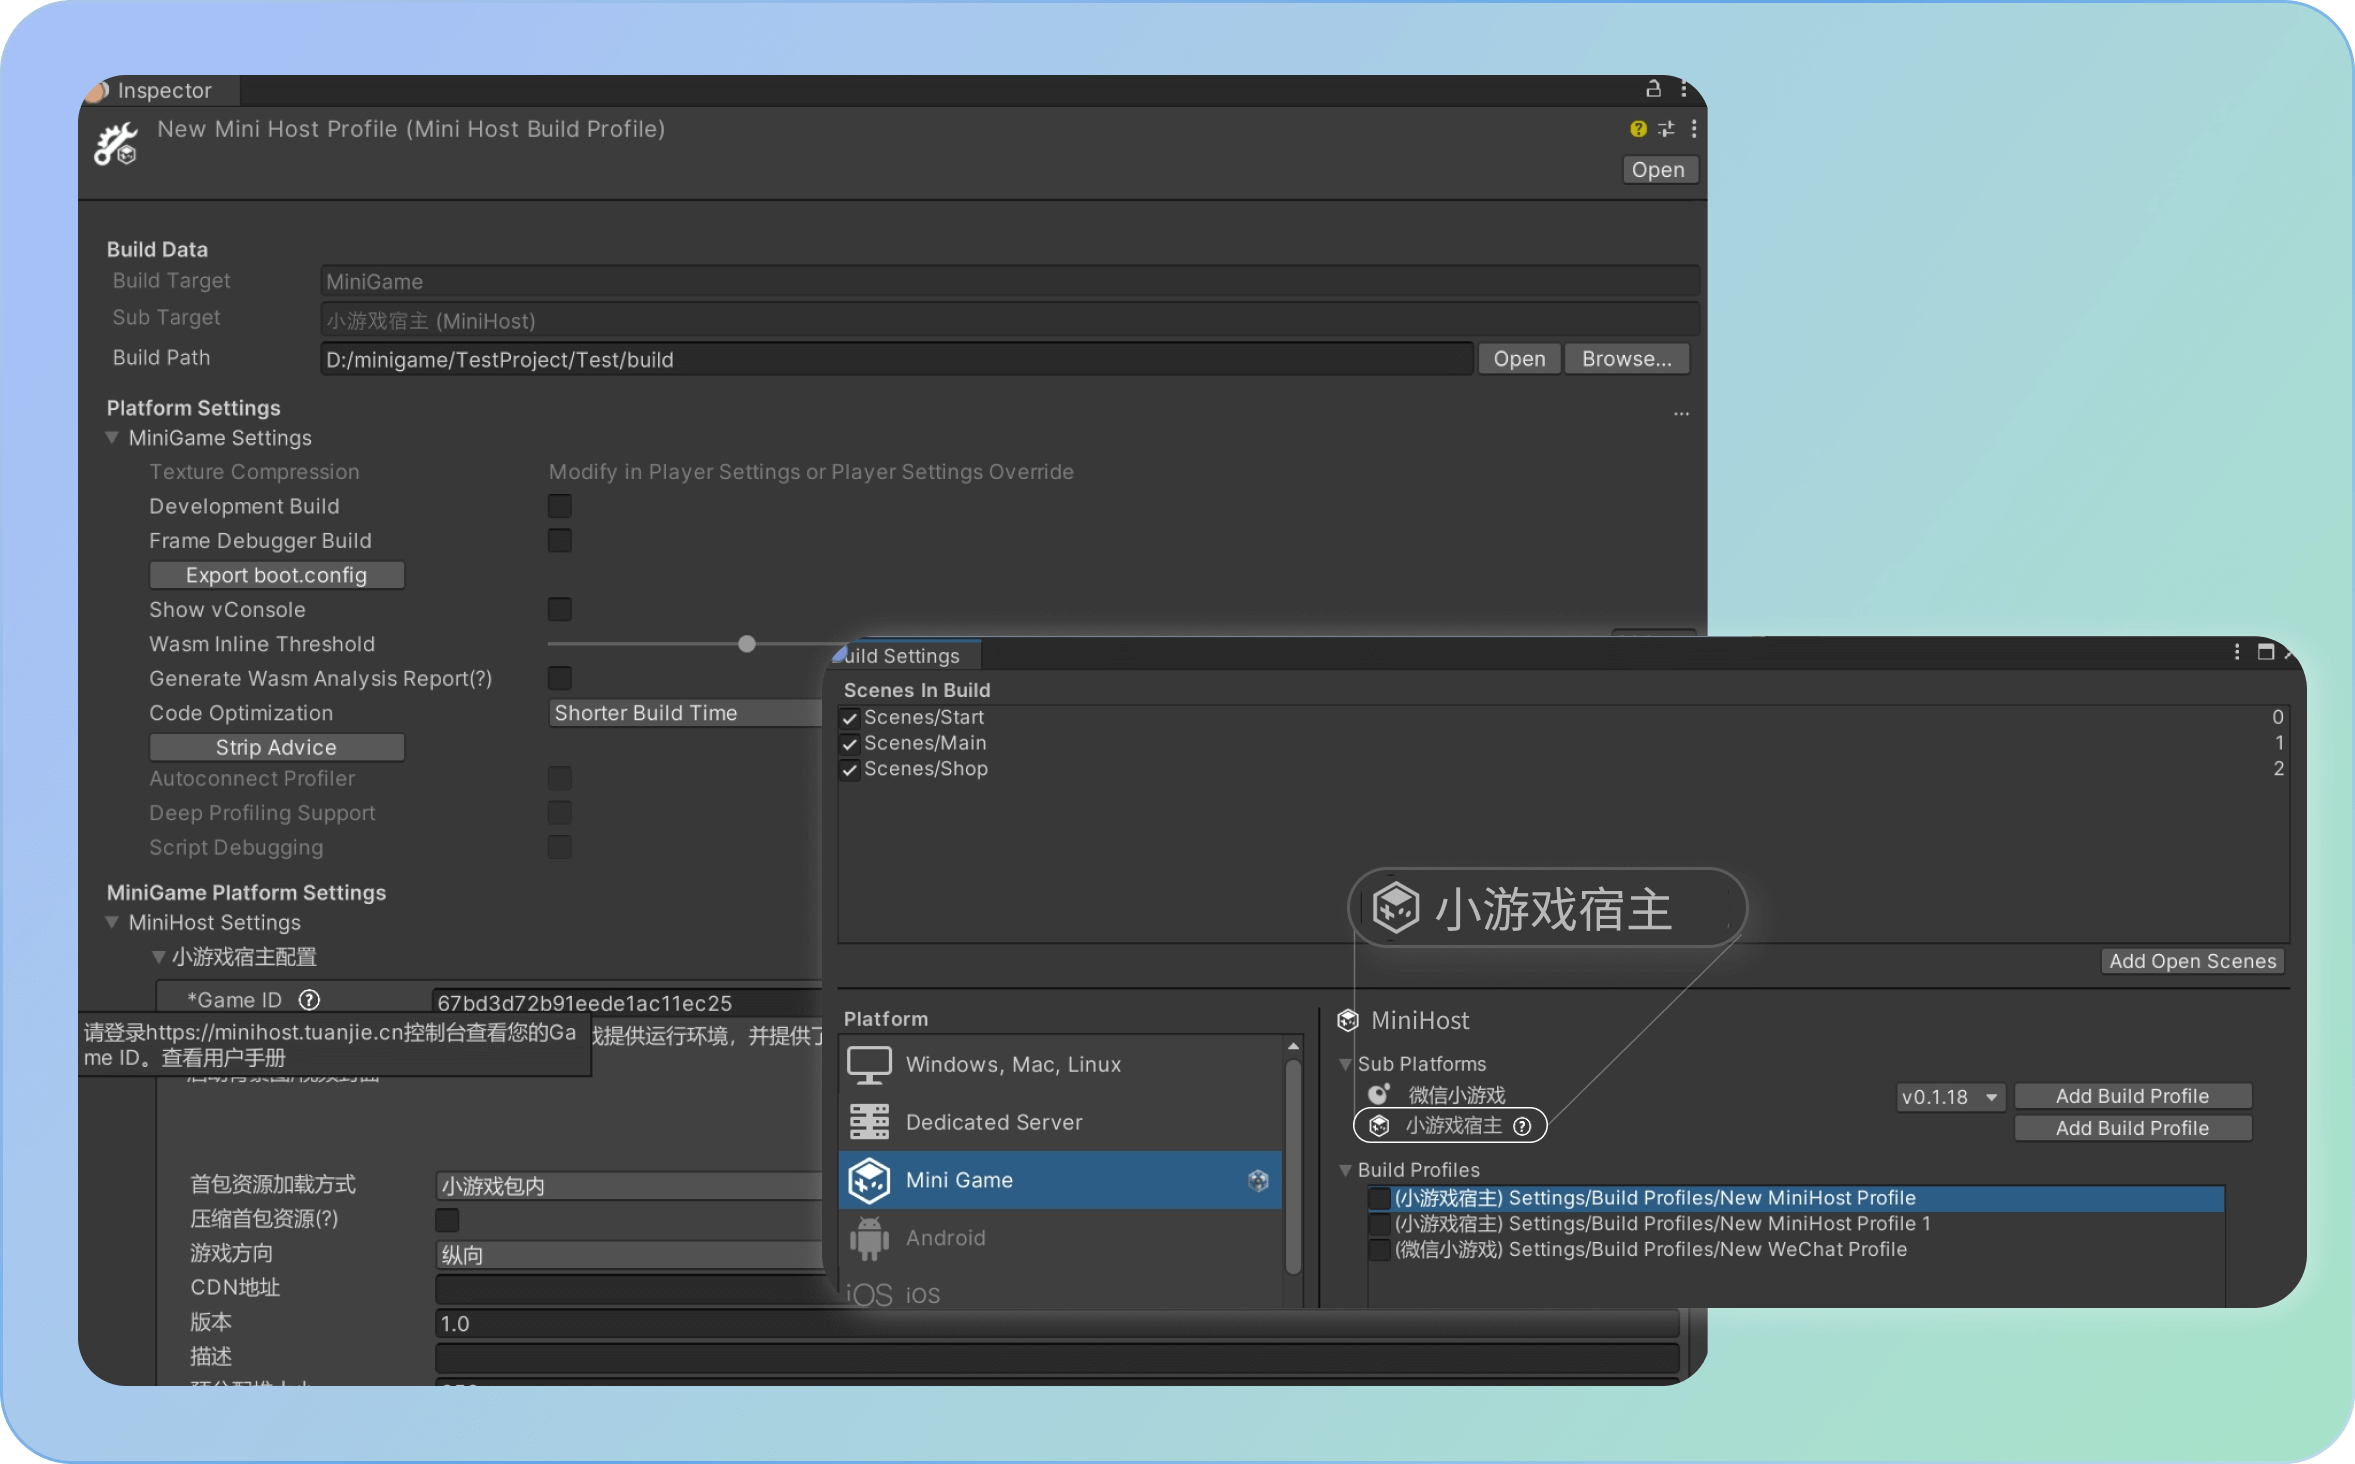Select the Mini Game platform entry
Viewport: 2355px width, 1464px height.
(x=1060, y=1180)
